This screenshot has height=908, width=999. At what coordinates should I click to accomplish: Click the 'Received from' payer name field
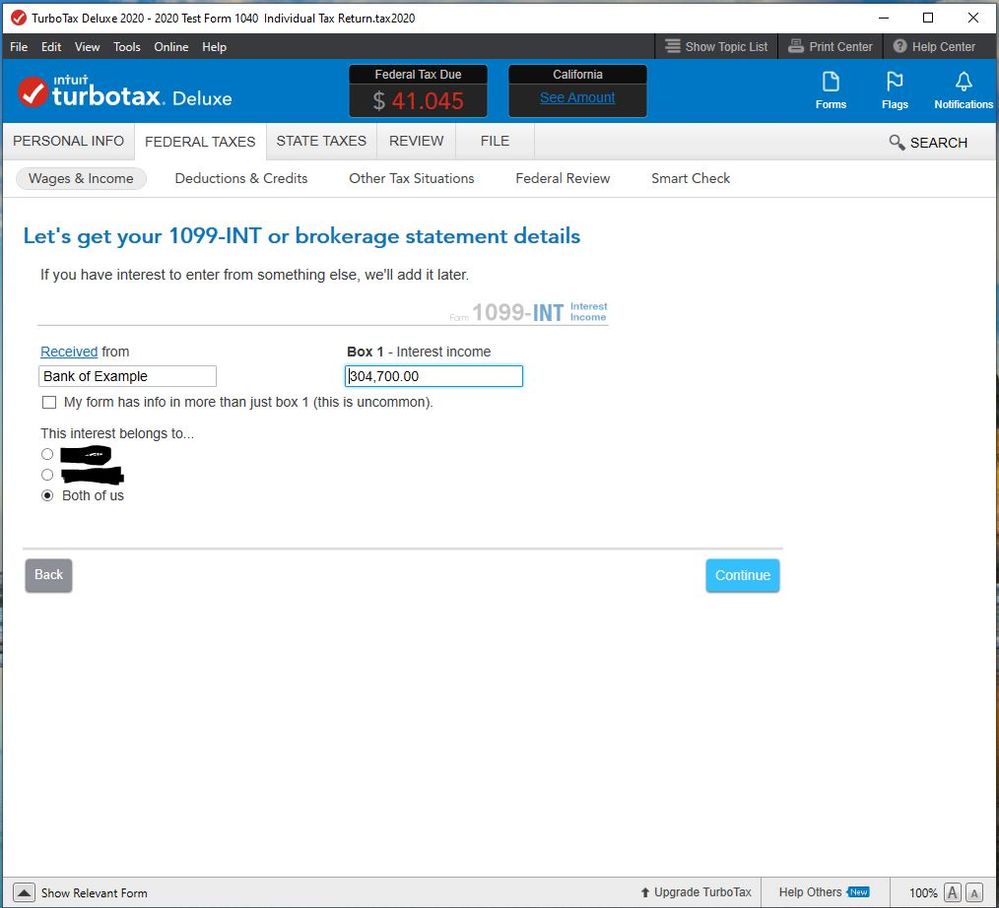127,376
